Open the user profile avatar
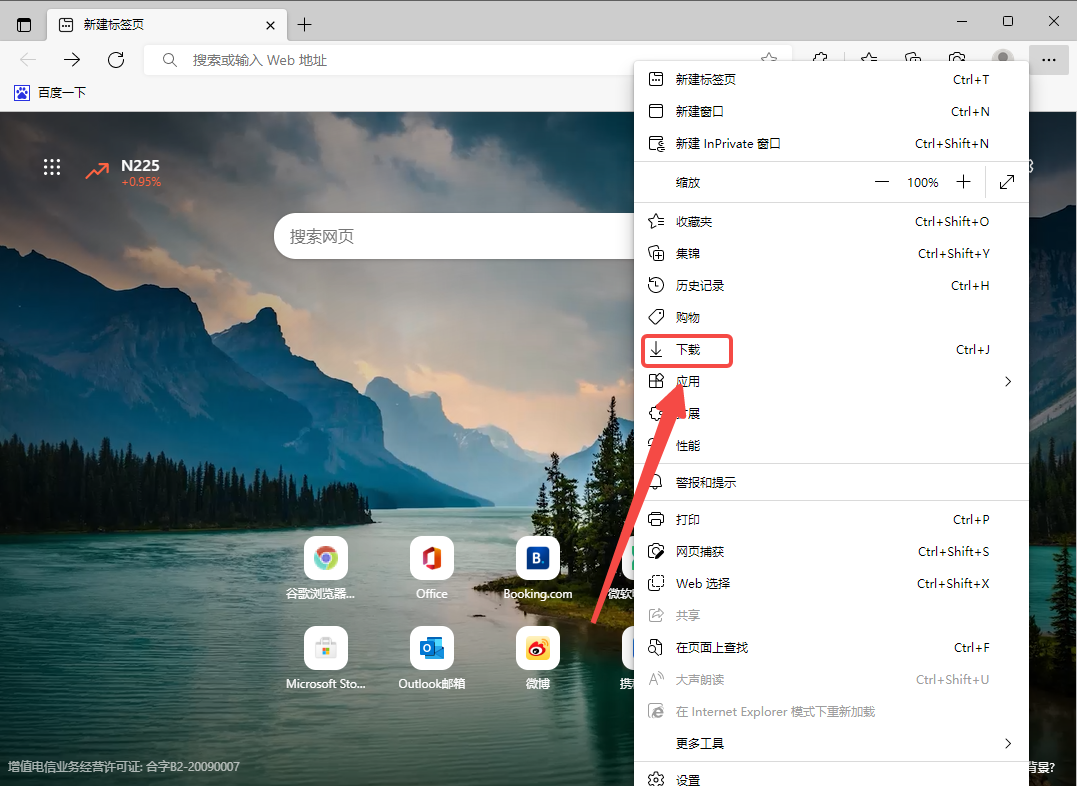The image size is (1077, 786). [x=1003, y=58]
